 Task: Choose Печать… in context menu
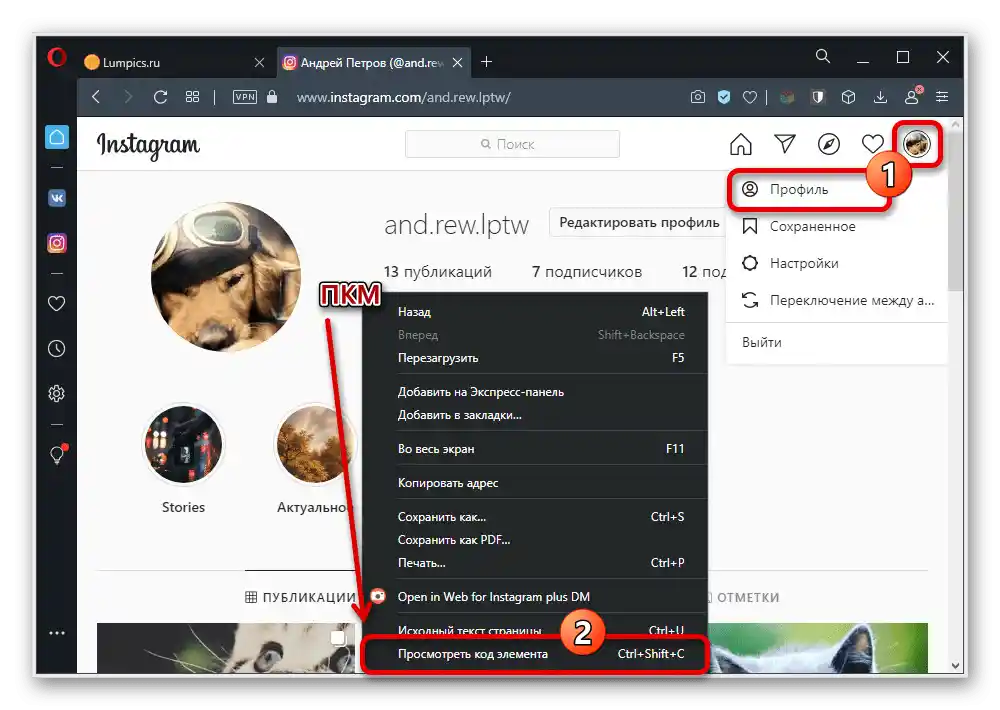coord(536,563)
